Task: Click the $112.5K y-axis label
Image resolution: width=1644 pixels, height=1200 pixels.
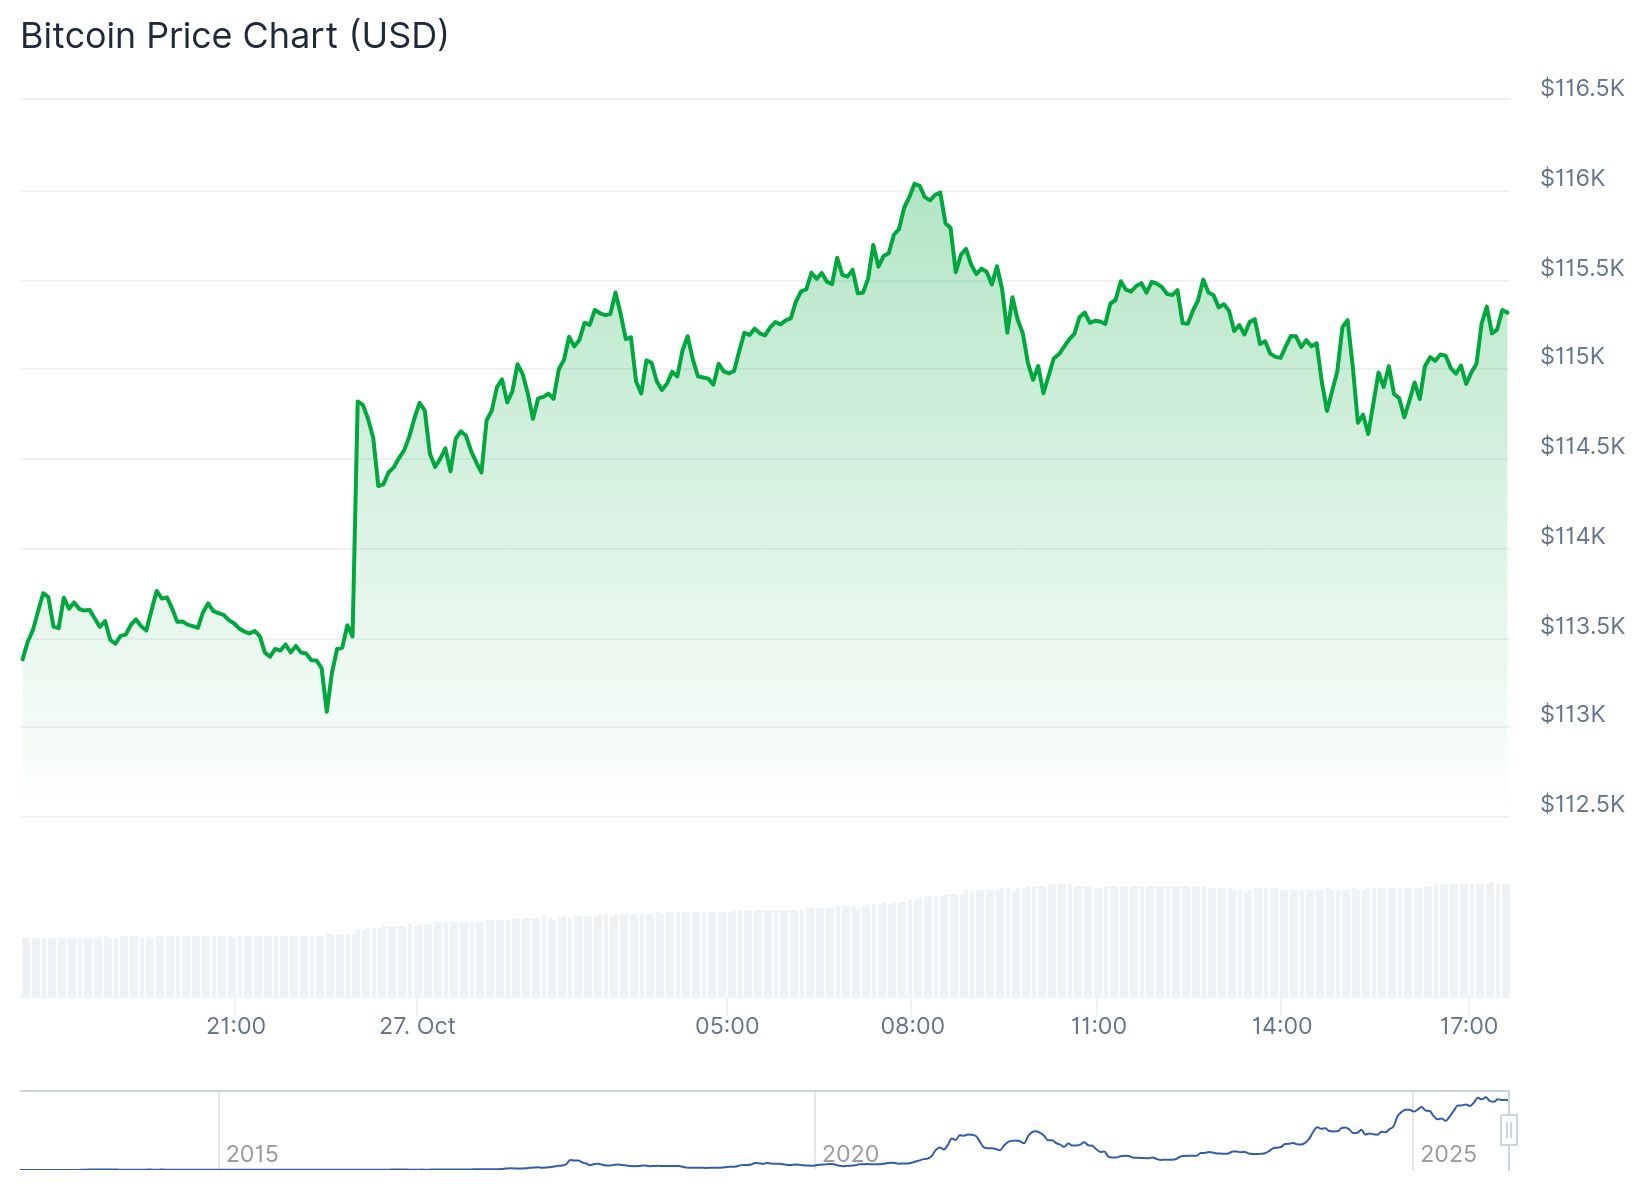Action: 1582,804
